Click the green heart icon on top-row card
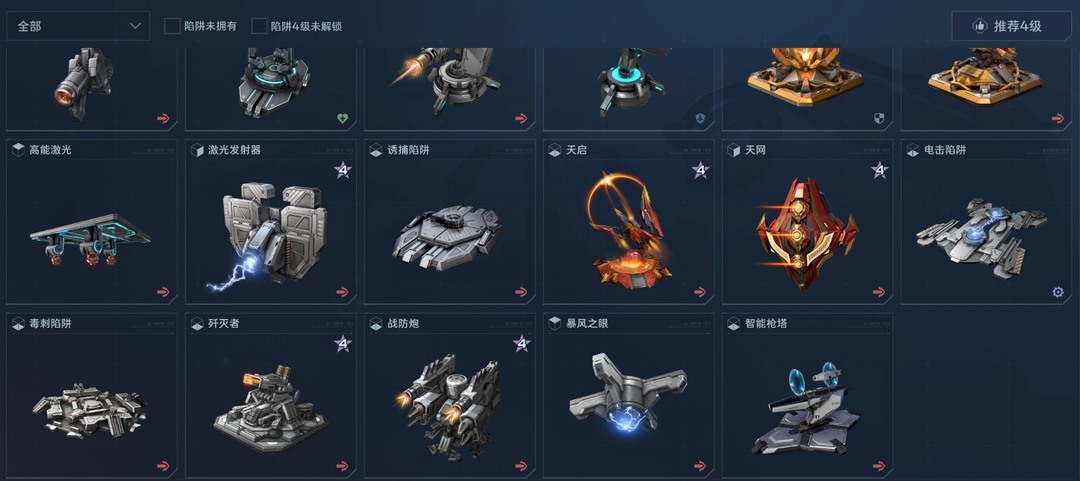1080x481 pixels. [342, 119]
